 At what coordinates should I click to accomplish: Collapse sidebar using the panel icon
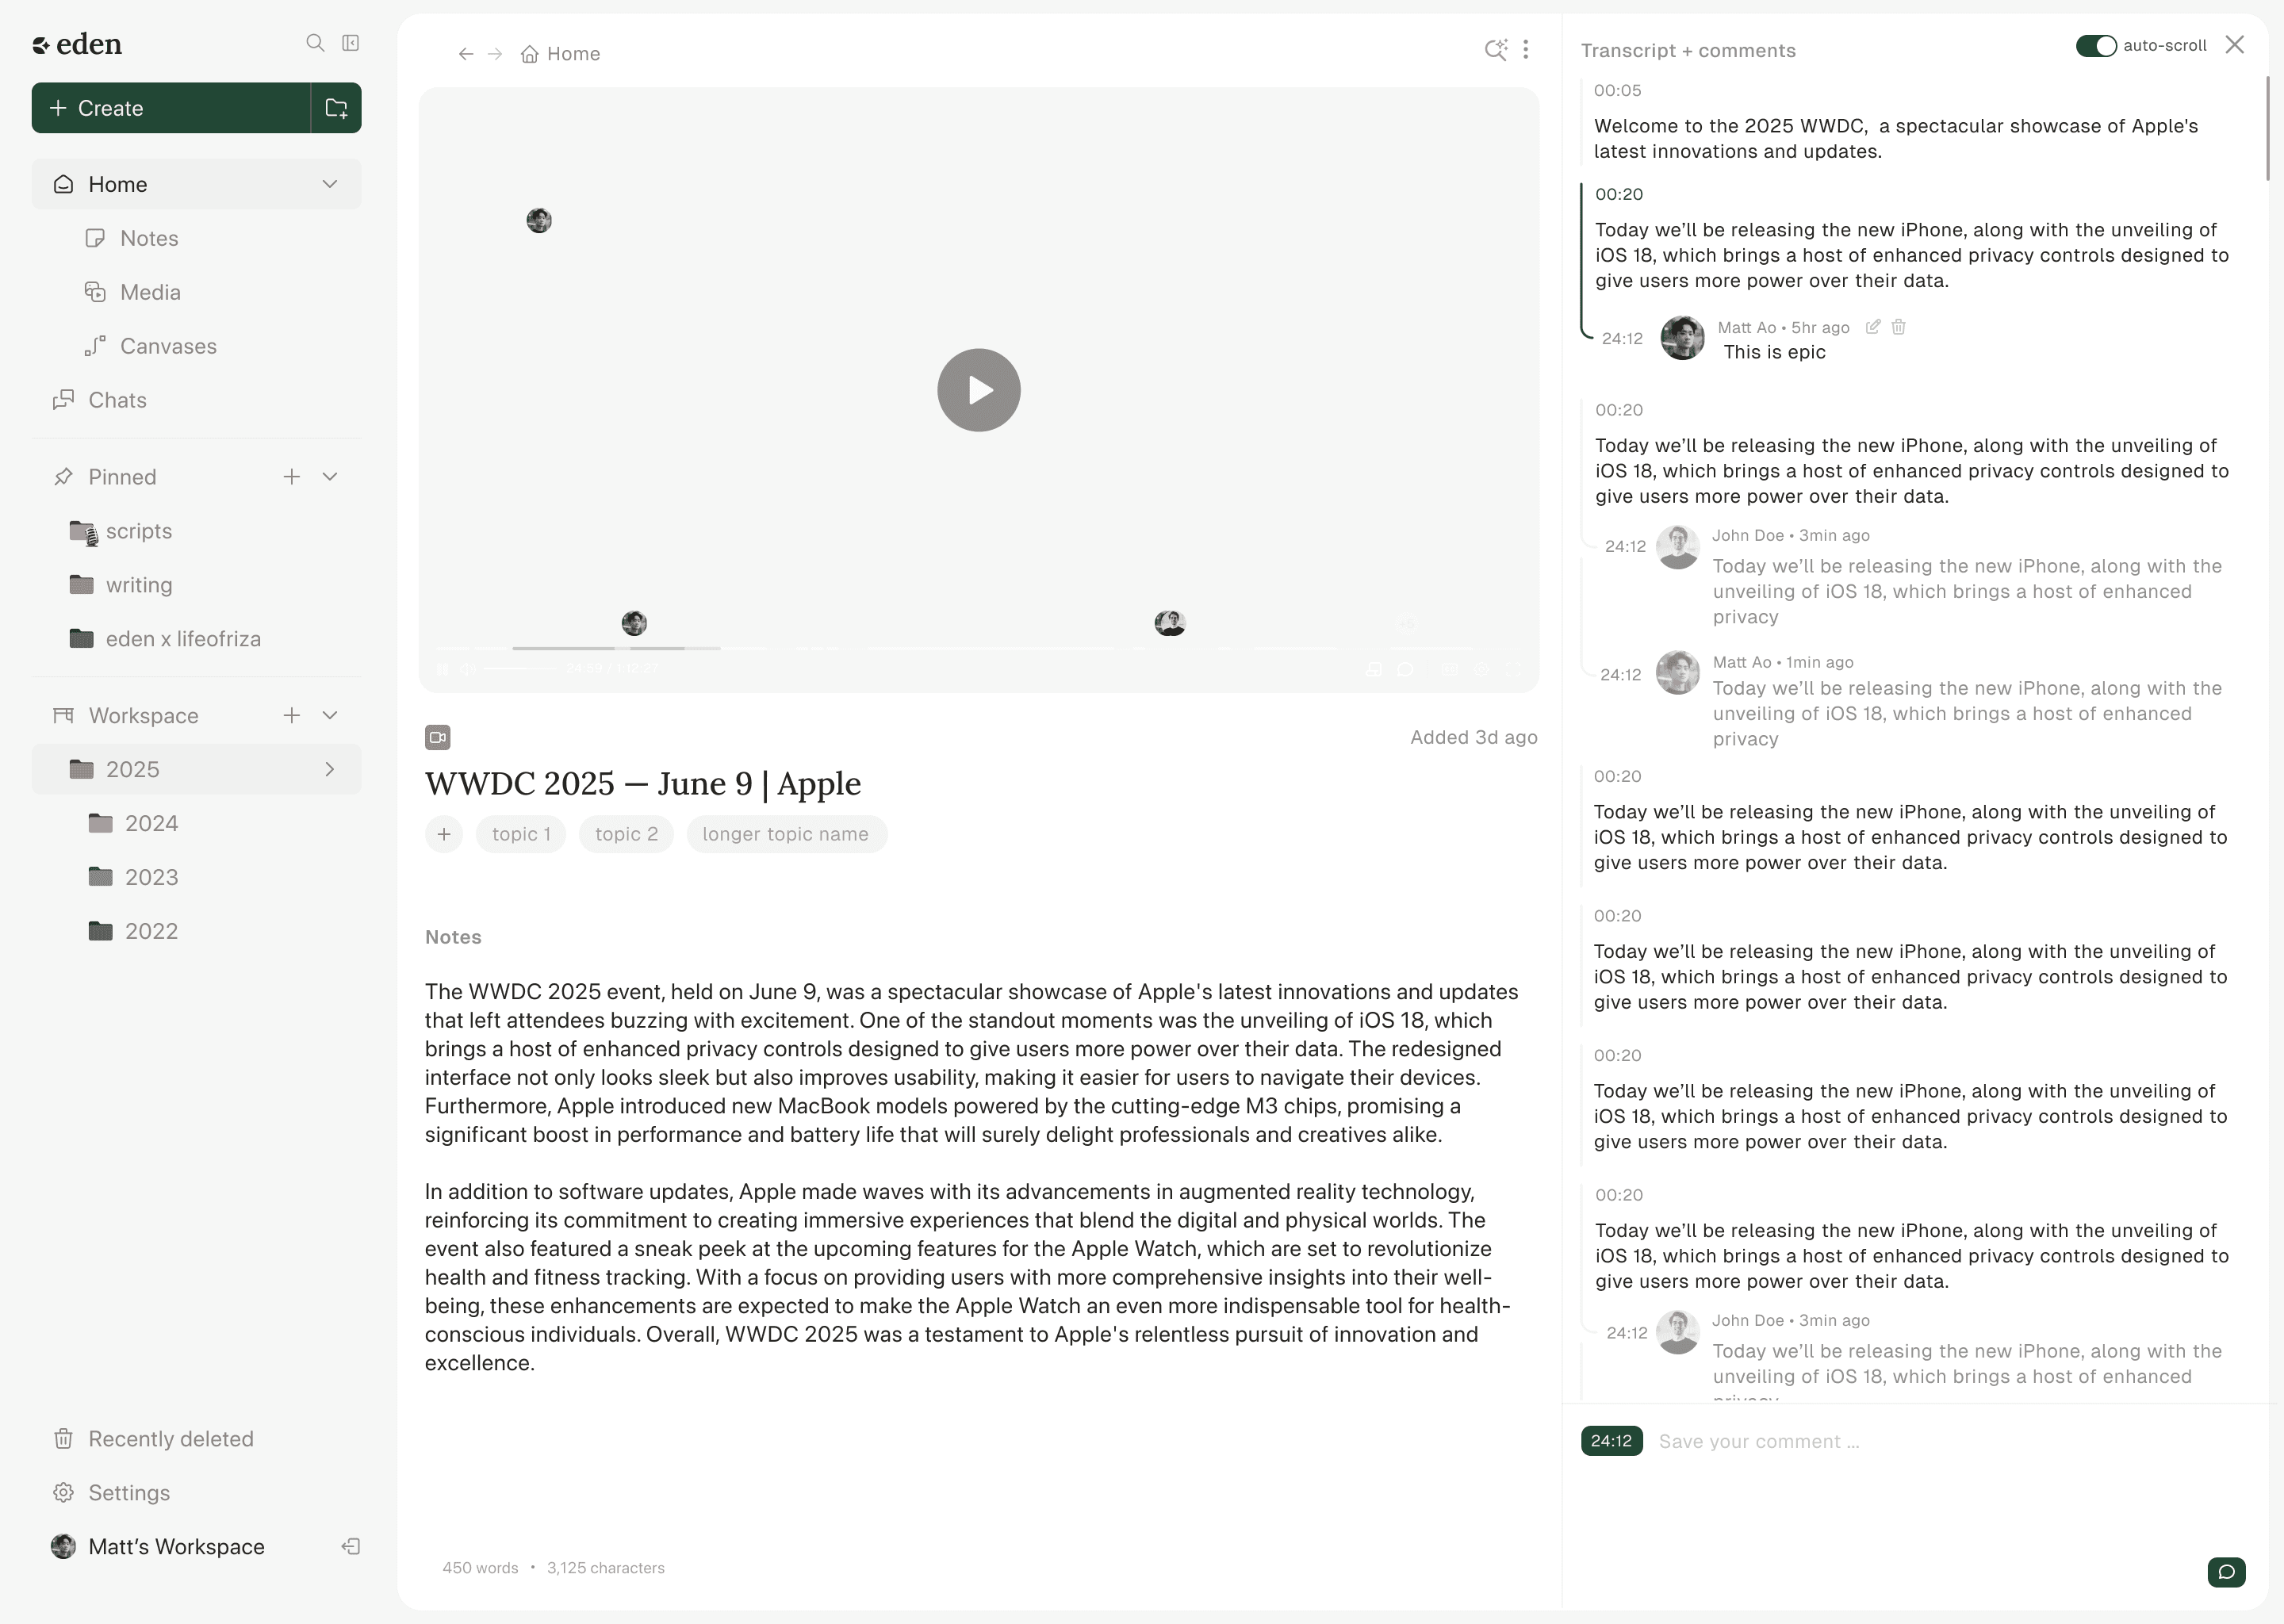pyautogui.click(x=351, y=43)
